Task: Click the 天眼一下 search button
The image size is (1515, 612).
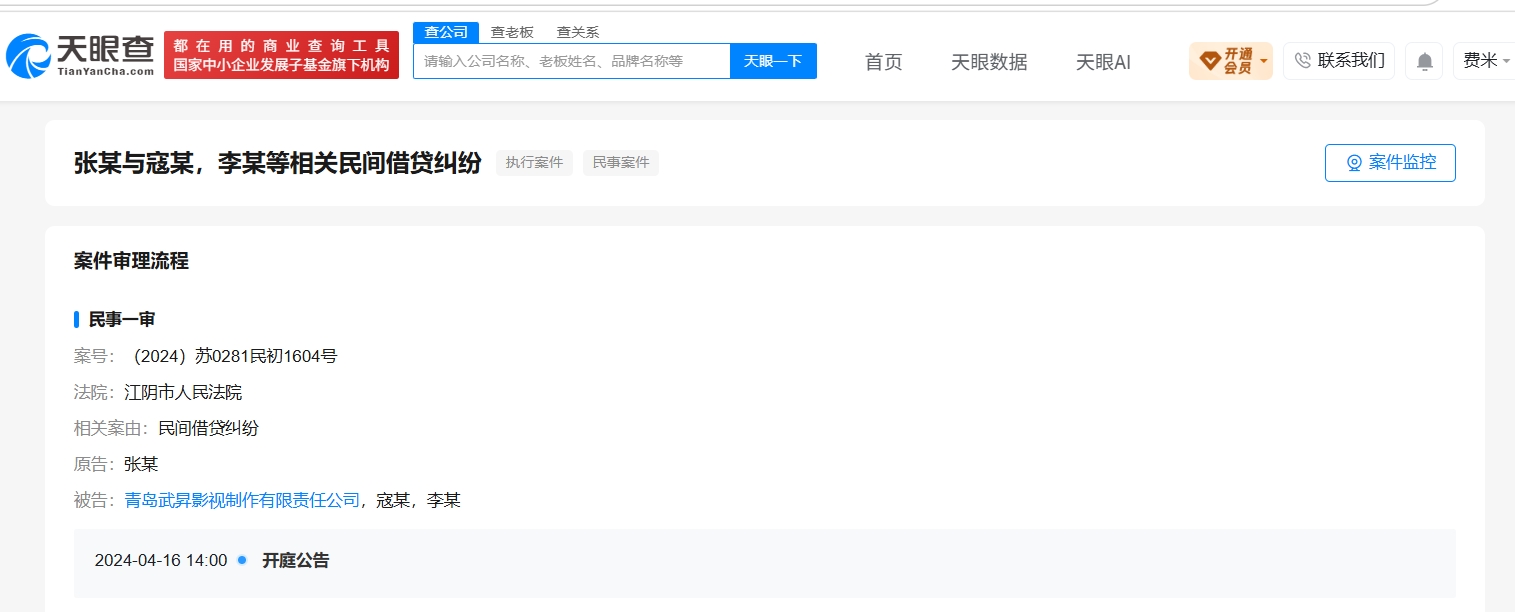Action: tap(773, 61)
